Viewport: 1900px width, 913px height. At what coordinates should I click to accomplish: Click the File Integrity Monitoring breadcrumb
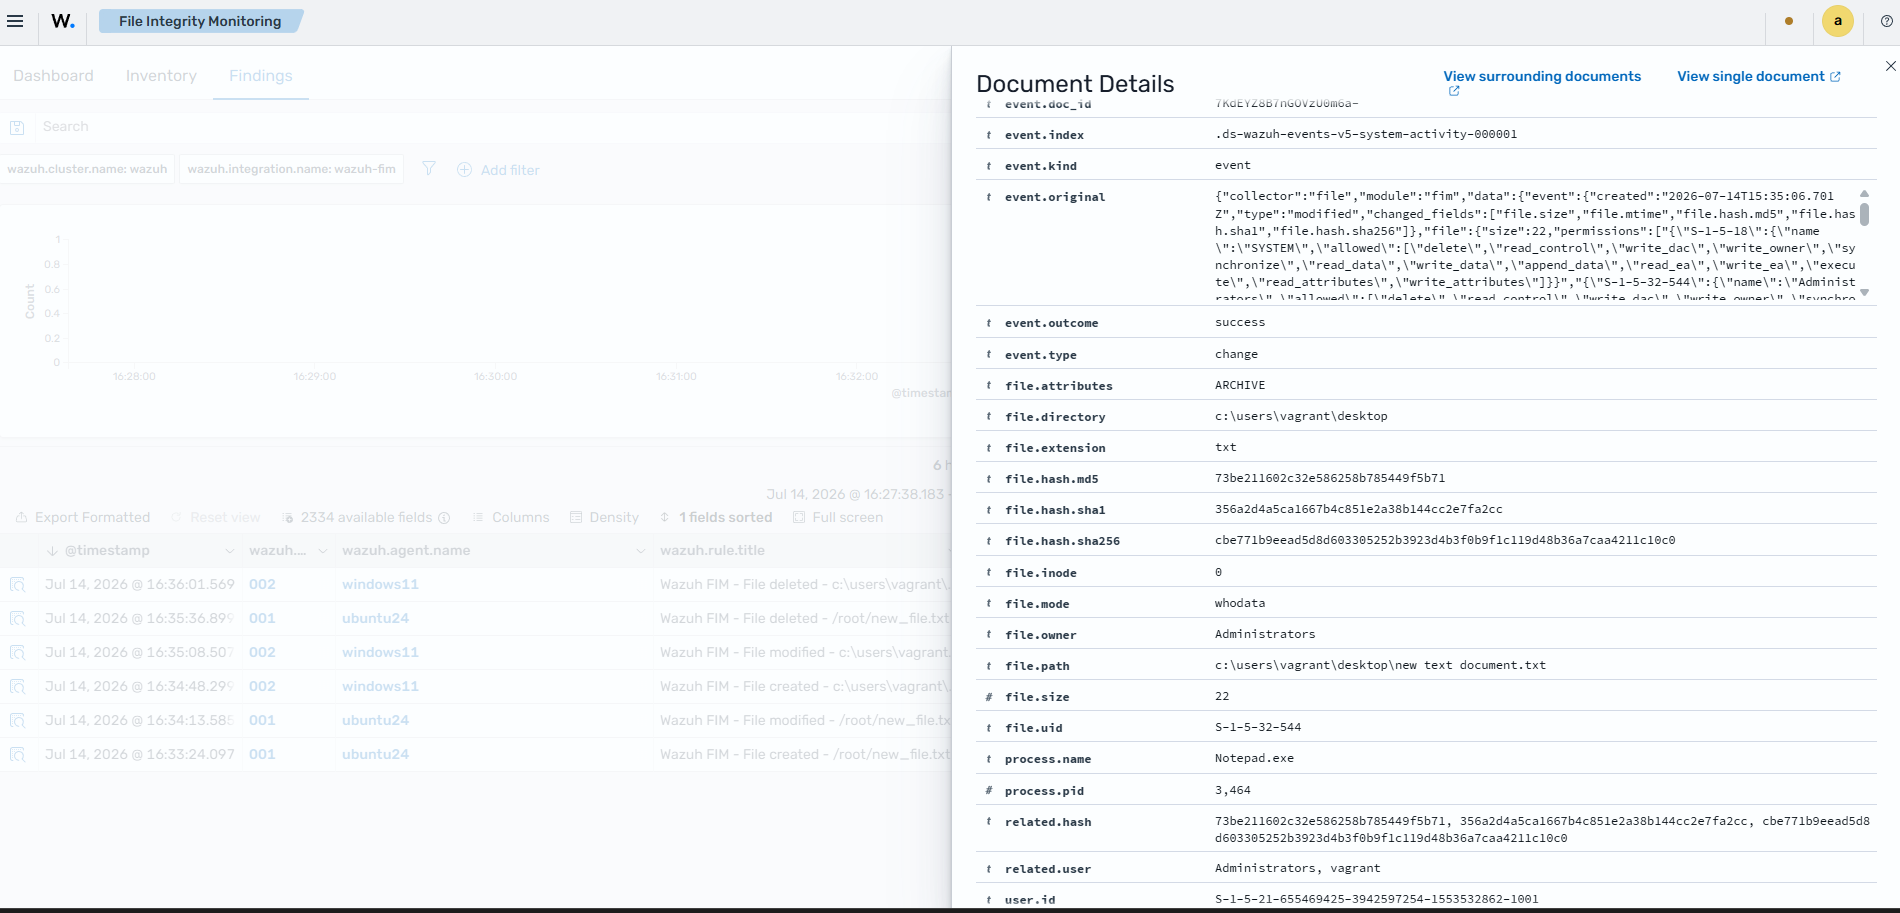point(200,21)
